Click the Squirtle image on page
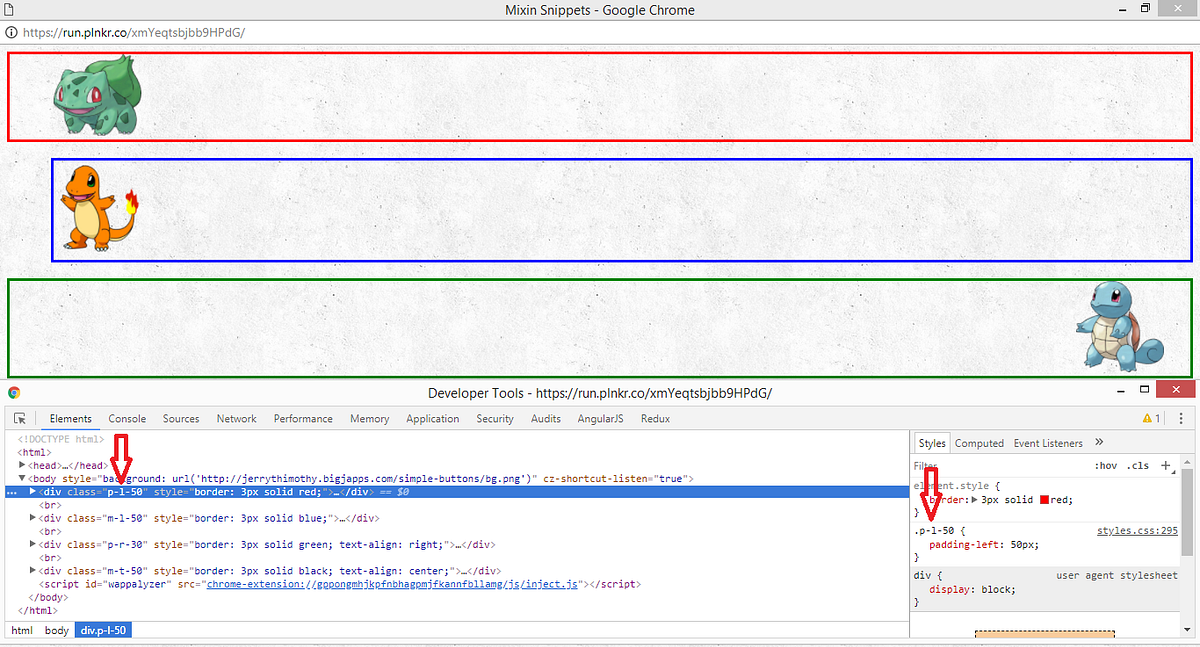The image size is (1200, 647). tap(1120, 325)
